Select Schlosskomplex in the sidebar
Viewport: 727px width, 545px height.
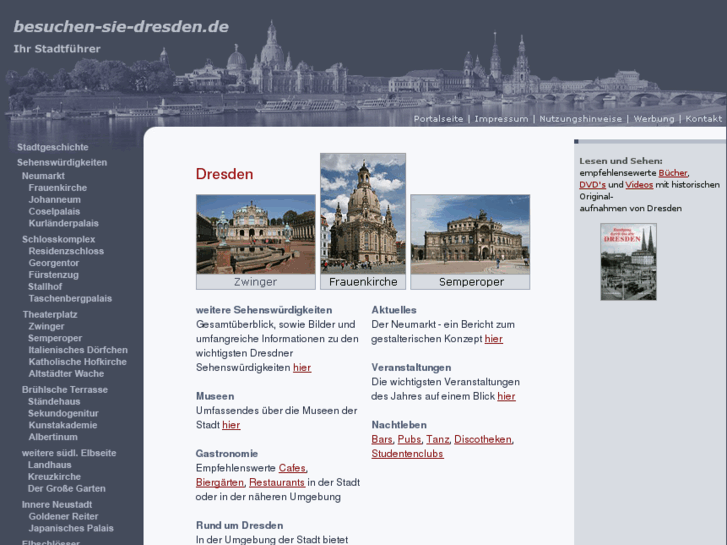pos(58,239)
